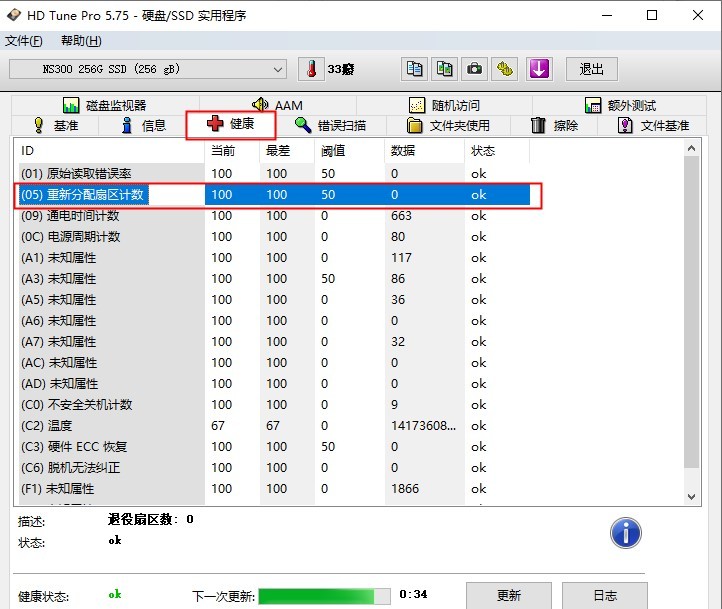Switch to the 磁盘监视器 tab
Viewport: 722px width, 609px height.
click(x=104, y=105)
